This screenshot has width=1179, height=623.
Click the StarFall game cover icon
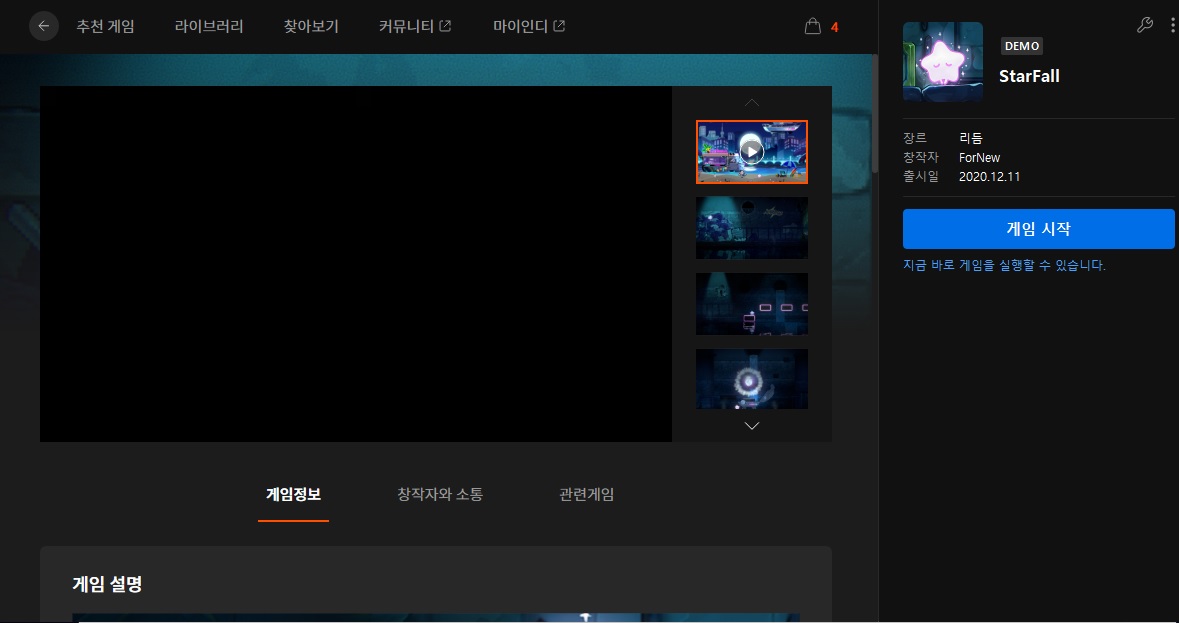tap(942, 62)
